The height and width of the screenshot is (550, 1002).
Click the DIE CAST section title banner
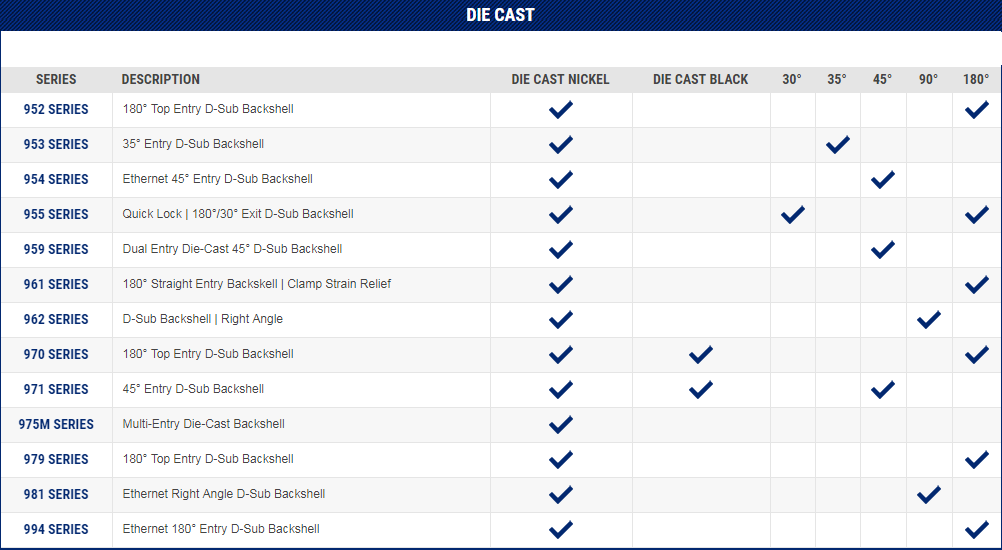[x=500, y=15]
